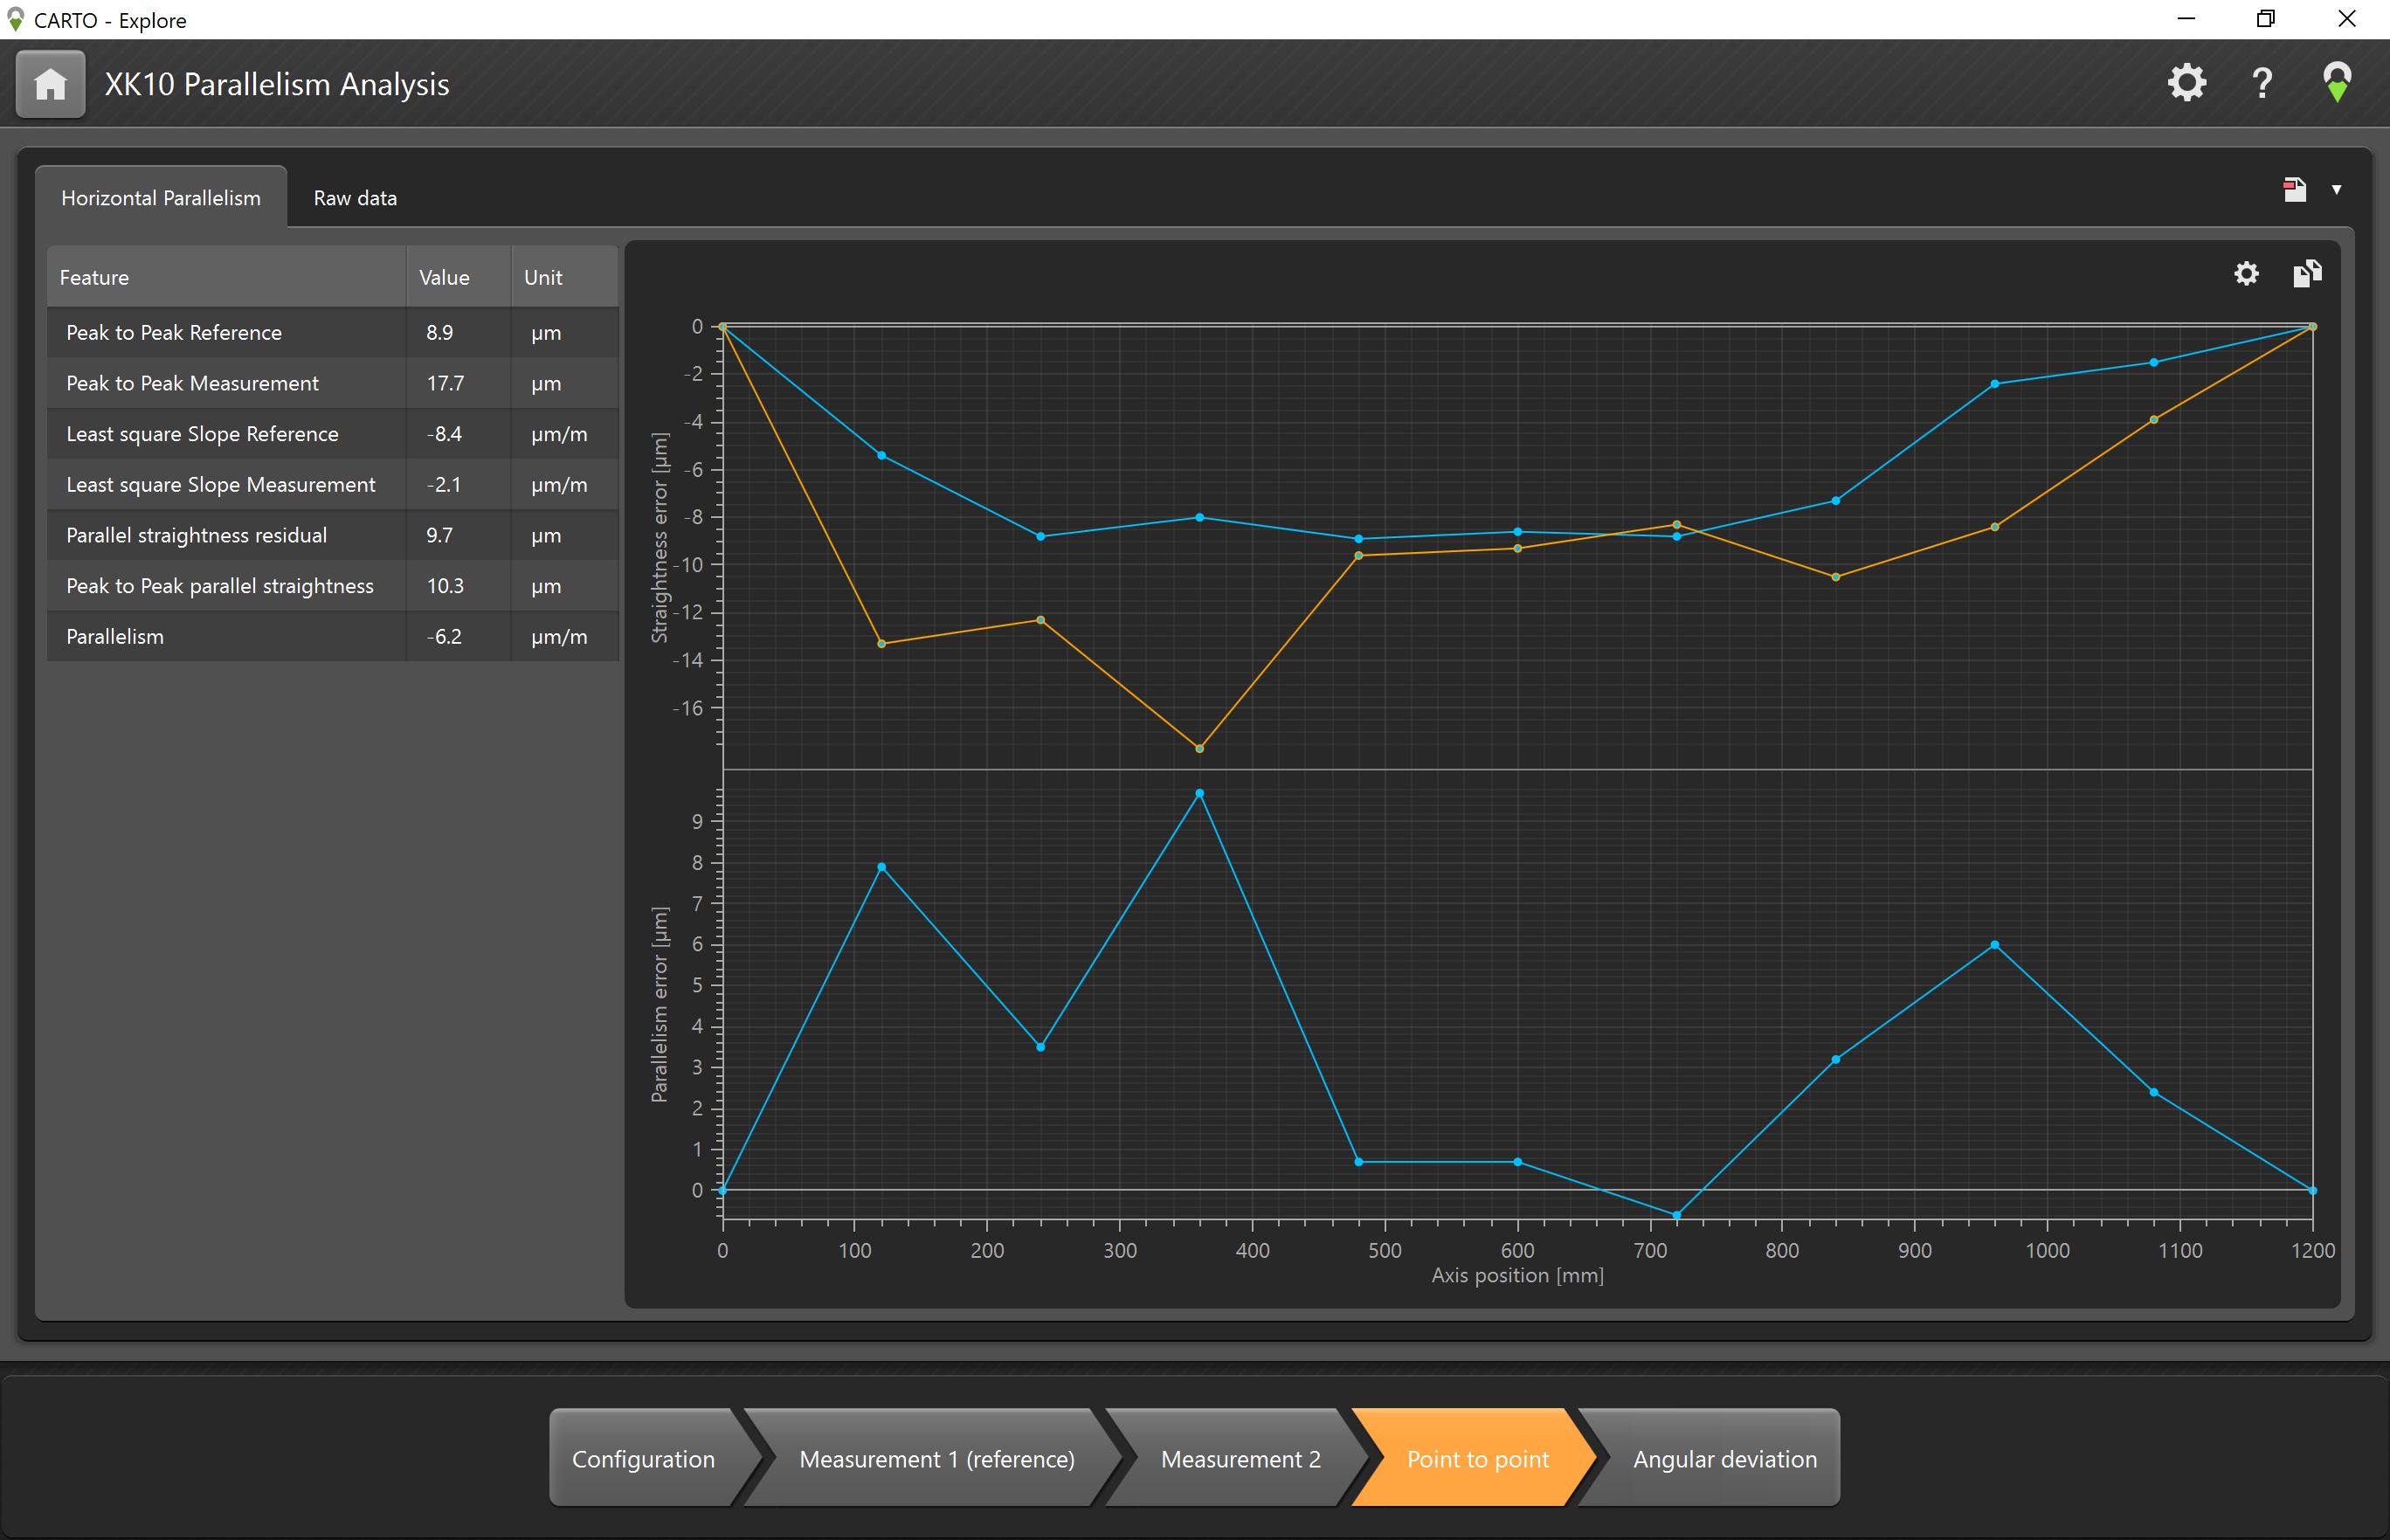The image size is (2390, 1540).
Task: Click the Value column header
Action: click(x=457, y=278)
